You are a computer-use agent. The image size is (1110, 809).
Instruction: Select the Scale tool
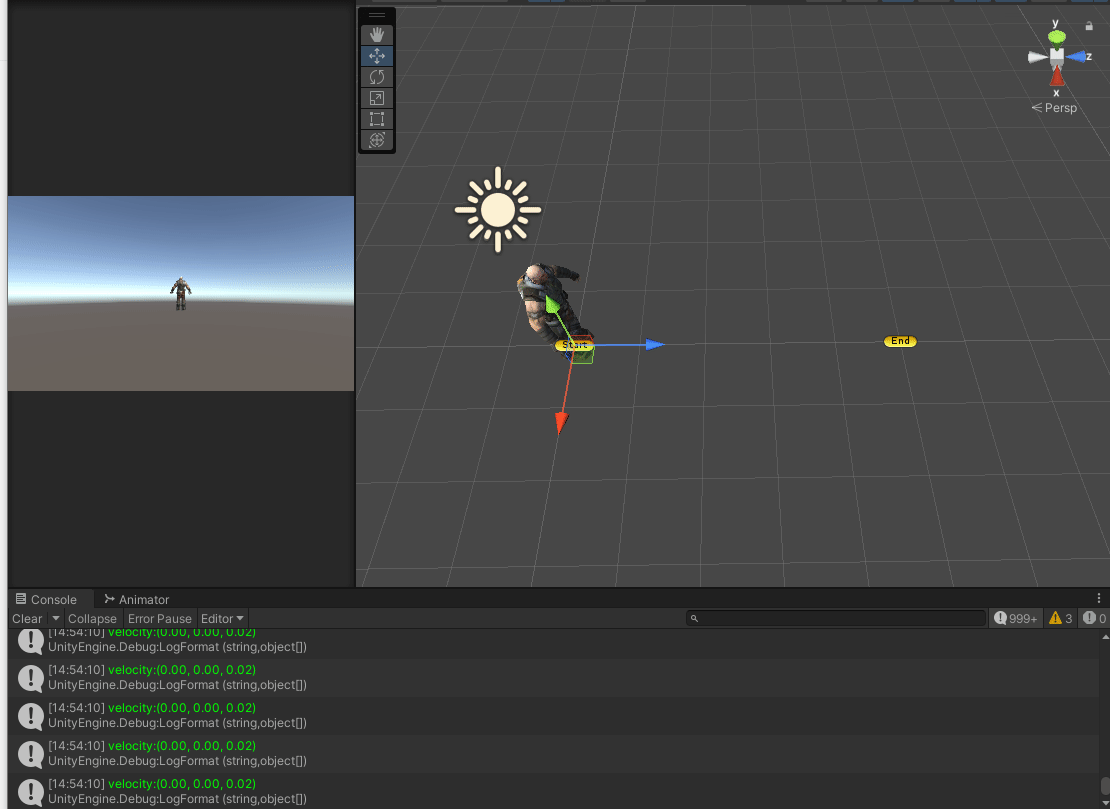tap(377, 98)
